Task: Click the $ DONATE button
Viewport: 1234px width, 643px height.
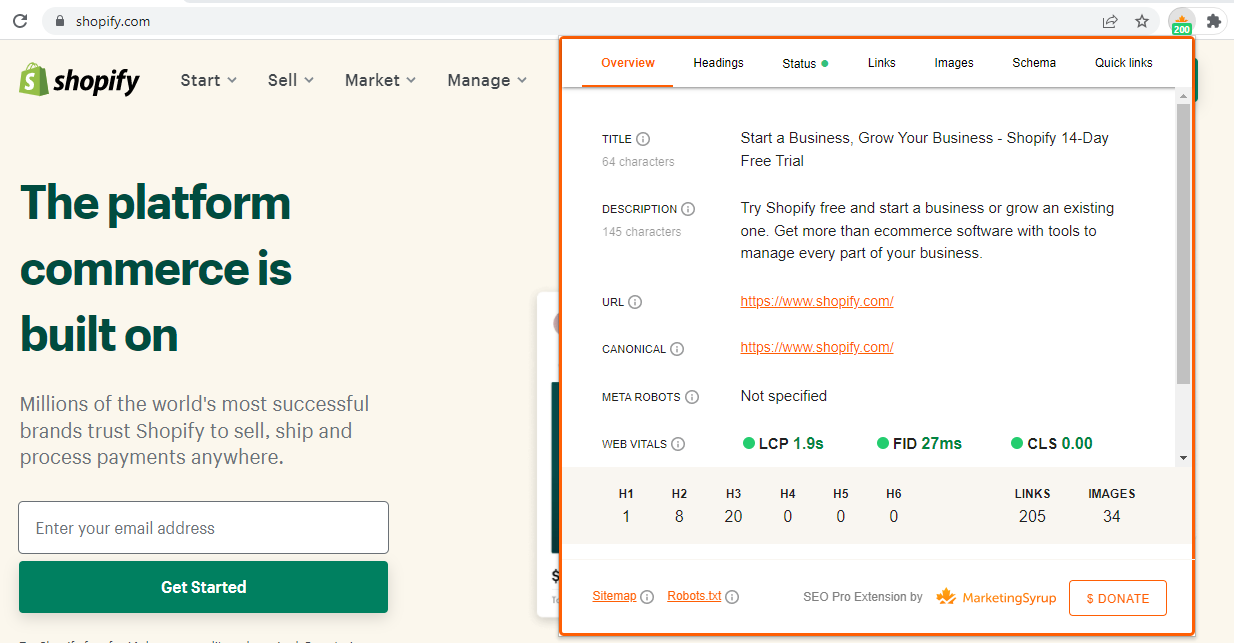Action: click(1117, 597)
